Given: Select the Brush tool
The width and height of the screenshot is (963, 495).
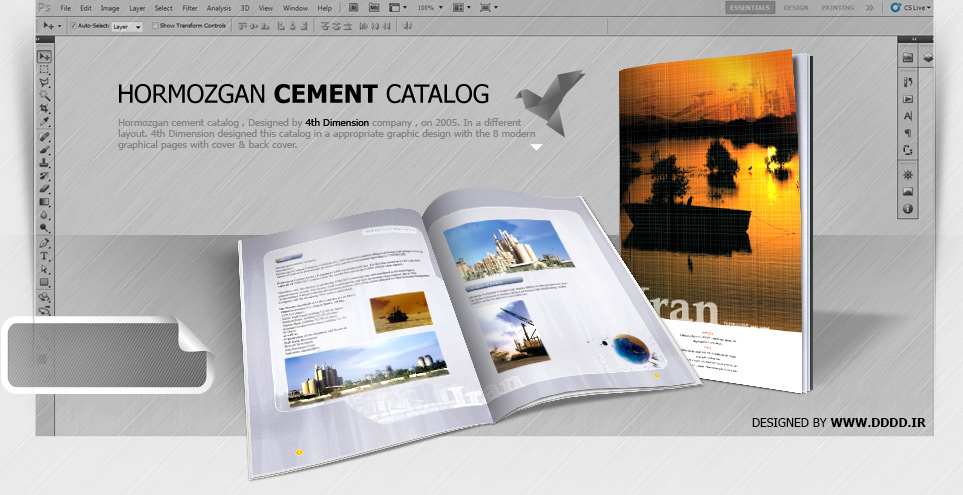Looking at the screenshot, I should click(x=44, y=149).
